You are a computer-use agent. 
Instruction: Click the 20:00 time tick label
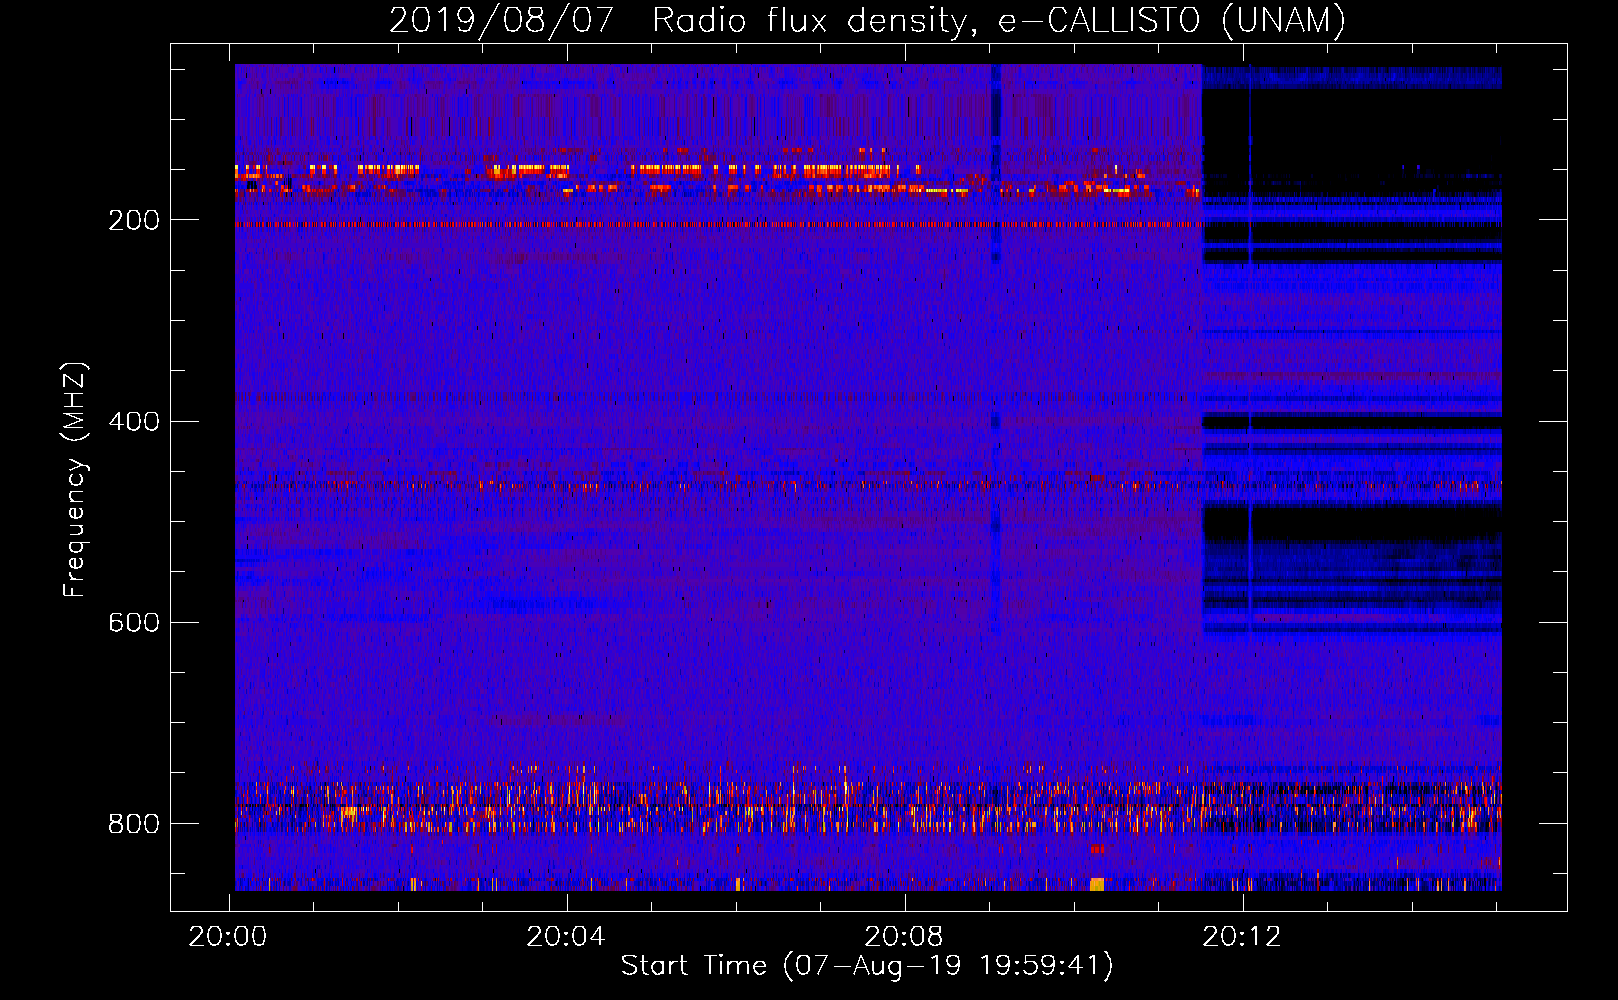(228, 936)
